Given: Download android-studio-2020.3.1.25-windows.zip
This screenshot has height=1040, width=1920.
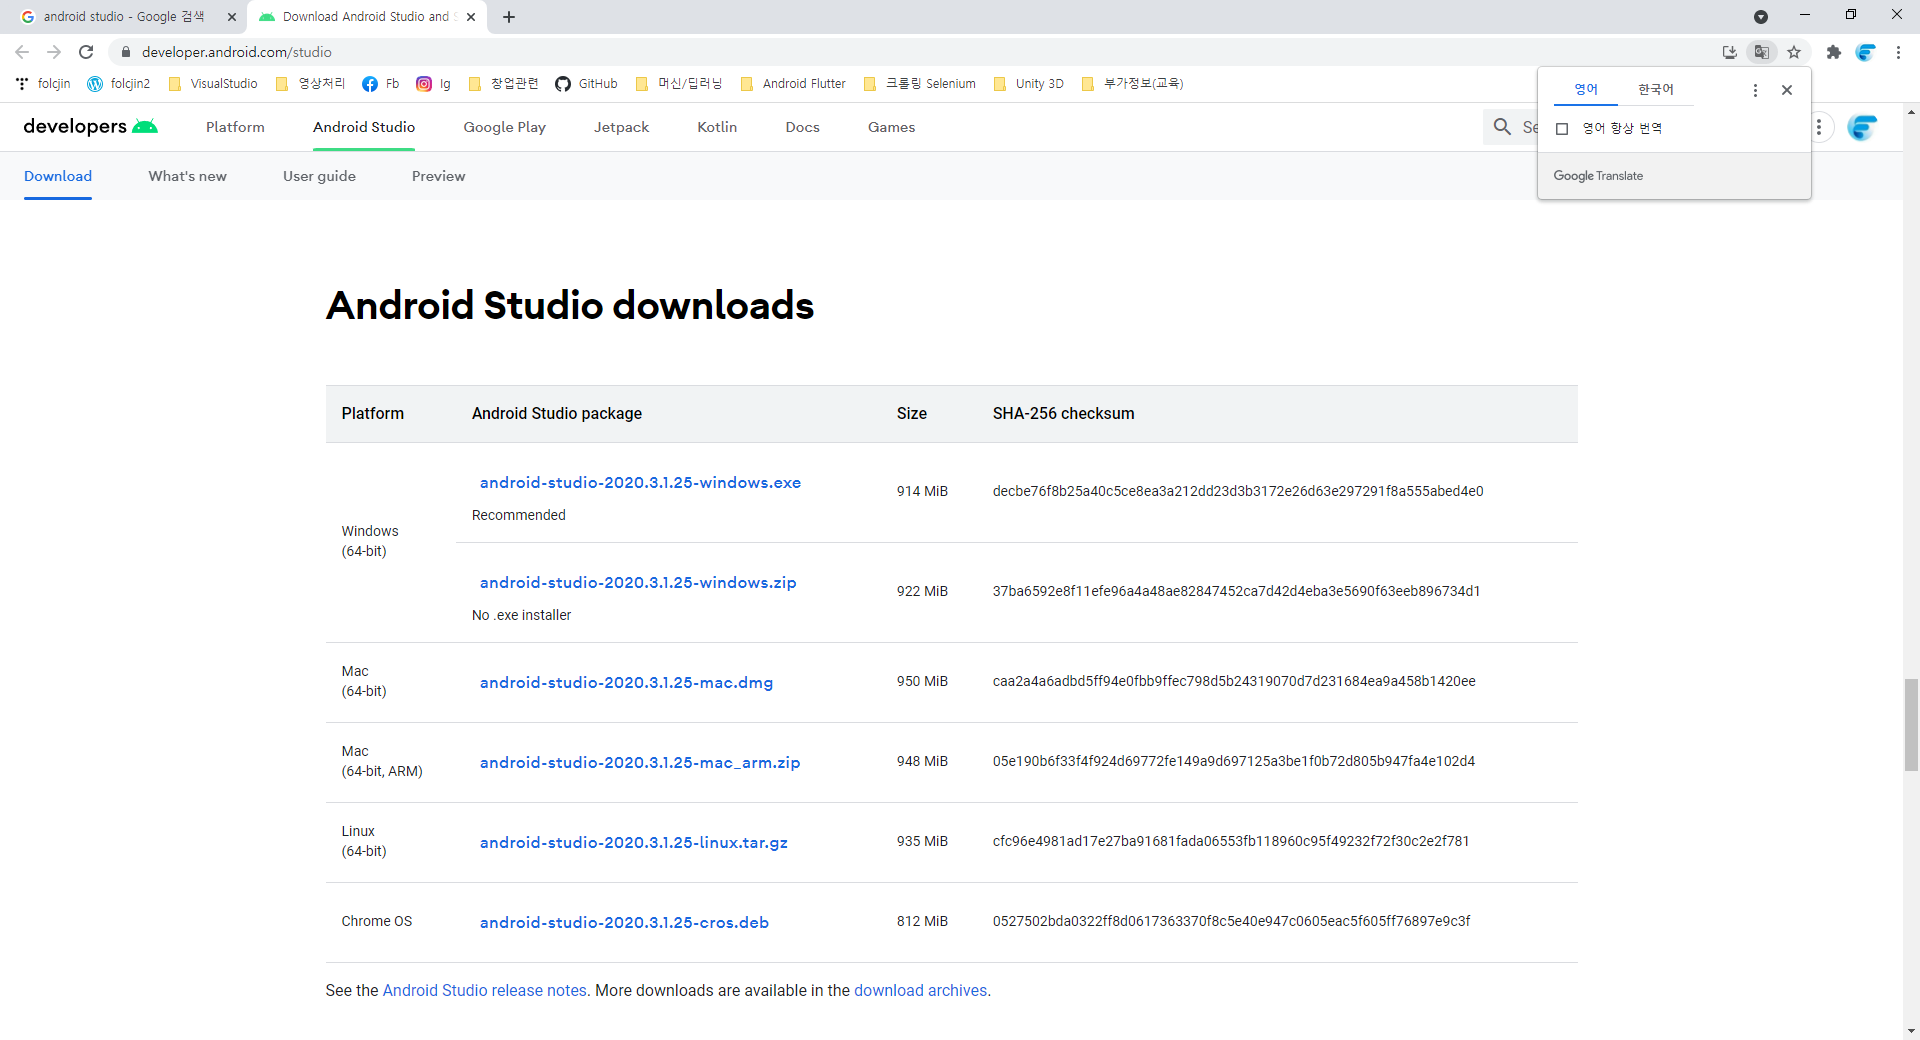Looking at the screenshot, I should tap(638, 583).
